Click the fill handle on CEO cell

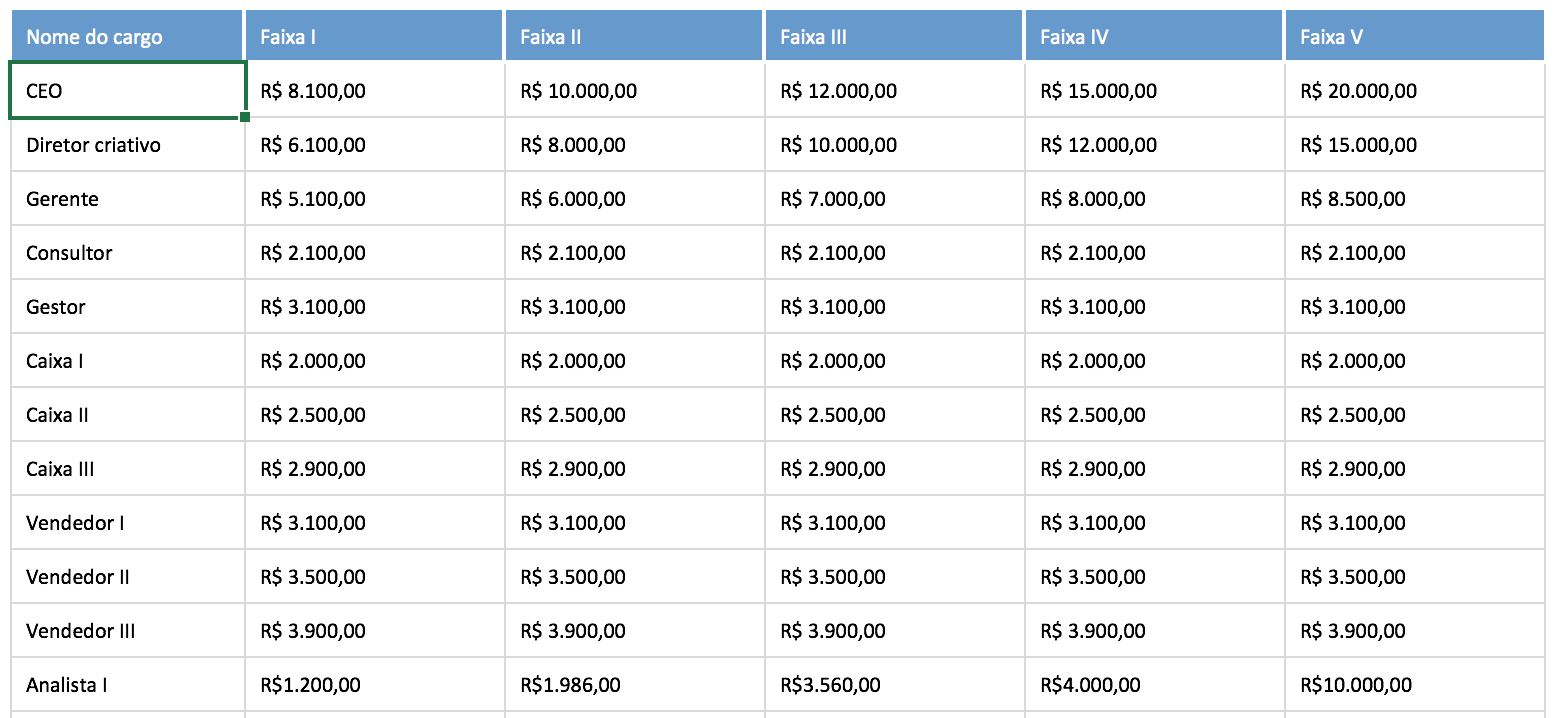(245, 117)
